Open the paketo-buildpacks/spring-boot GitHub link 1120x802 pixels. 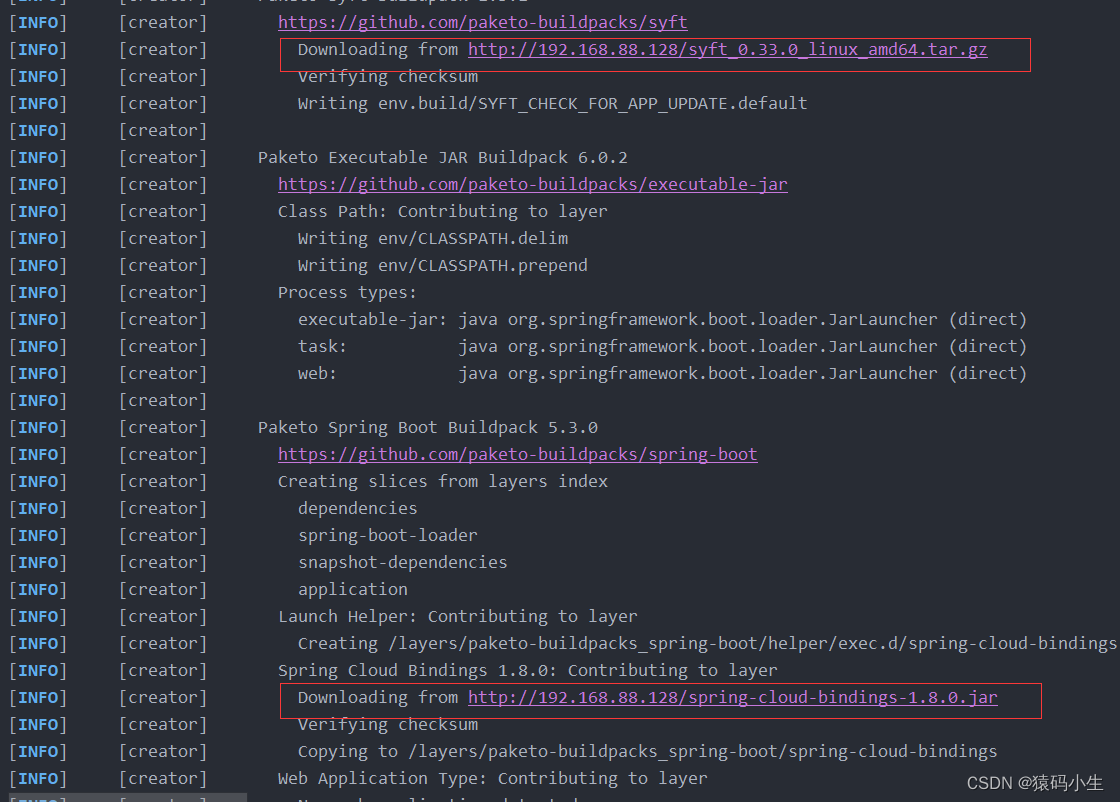point(517,453)
